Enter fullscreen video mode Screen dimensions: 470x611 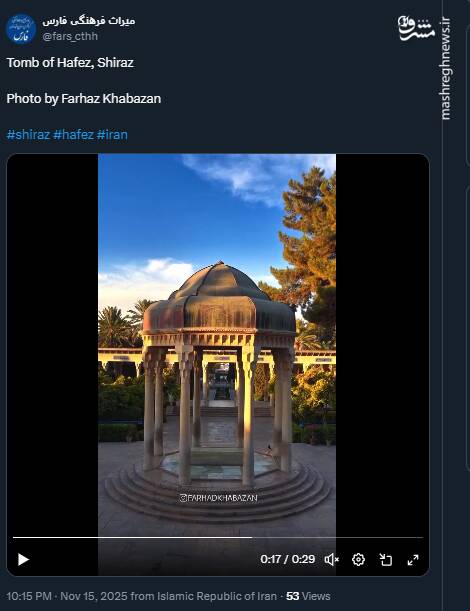[x=413, y=560]
